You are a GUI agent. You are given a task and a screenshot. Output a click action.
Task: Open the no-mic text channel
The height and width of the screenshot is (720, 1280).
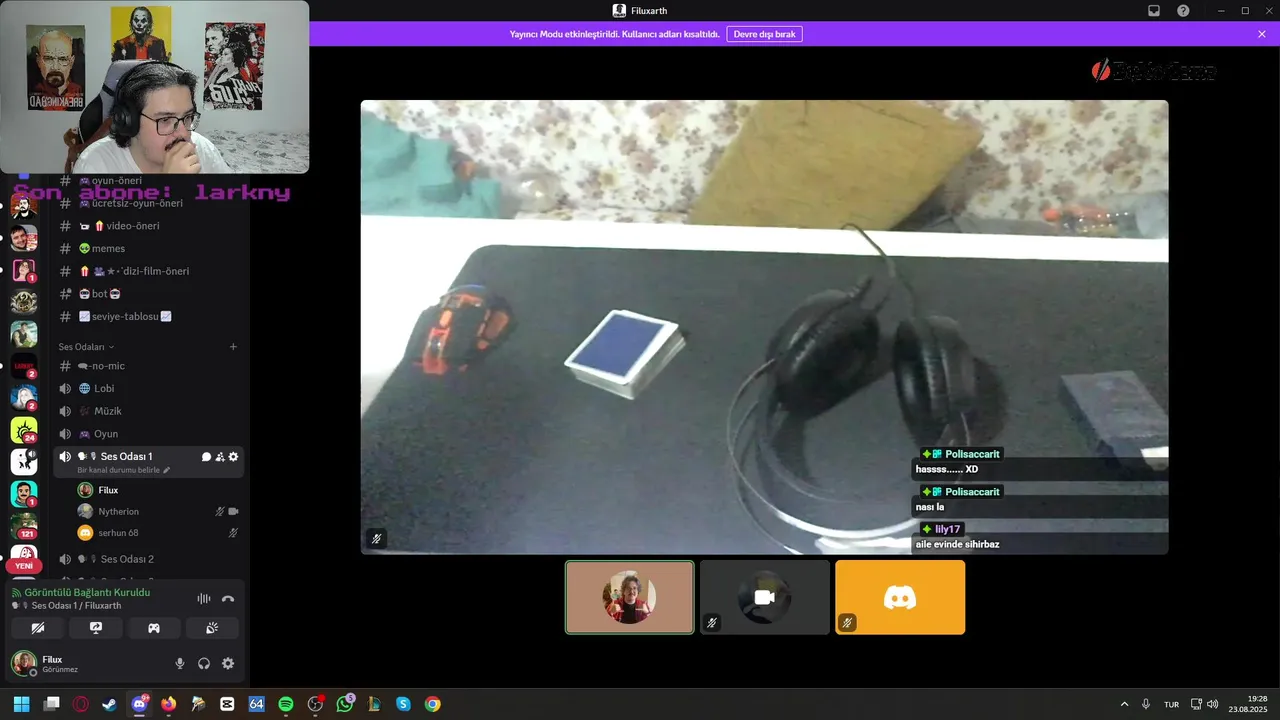[x=150, y=366]
